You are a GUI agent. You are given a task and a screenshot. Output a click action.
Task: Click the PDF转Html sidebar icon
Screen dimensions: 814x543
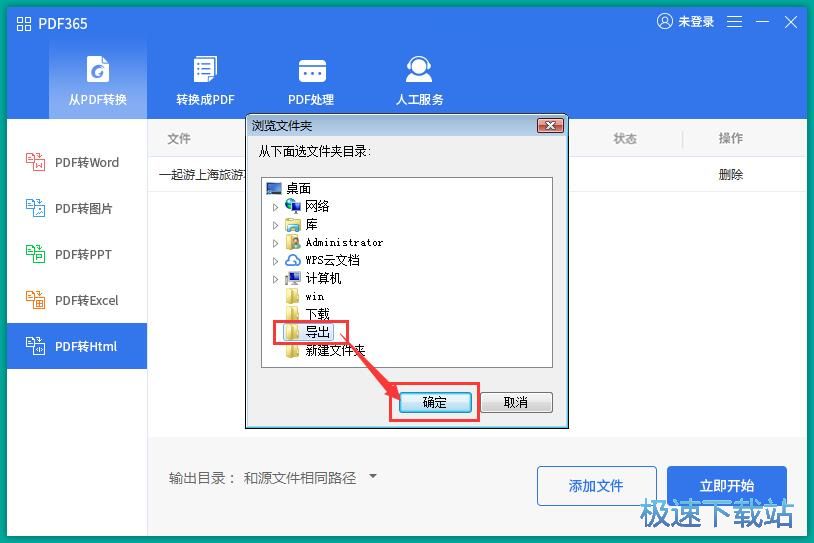35,346
